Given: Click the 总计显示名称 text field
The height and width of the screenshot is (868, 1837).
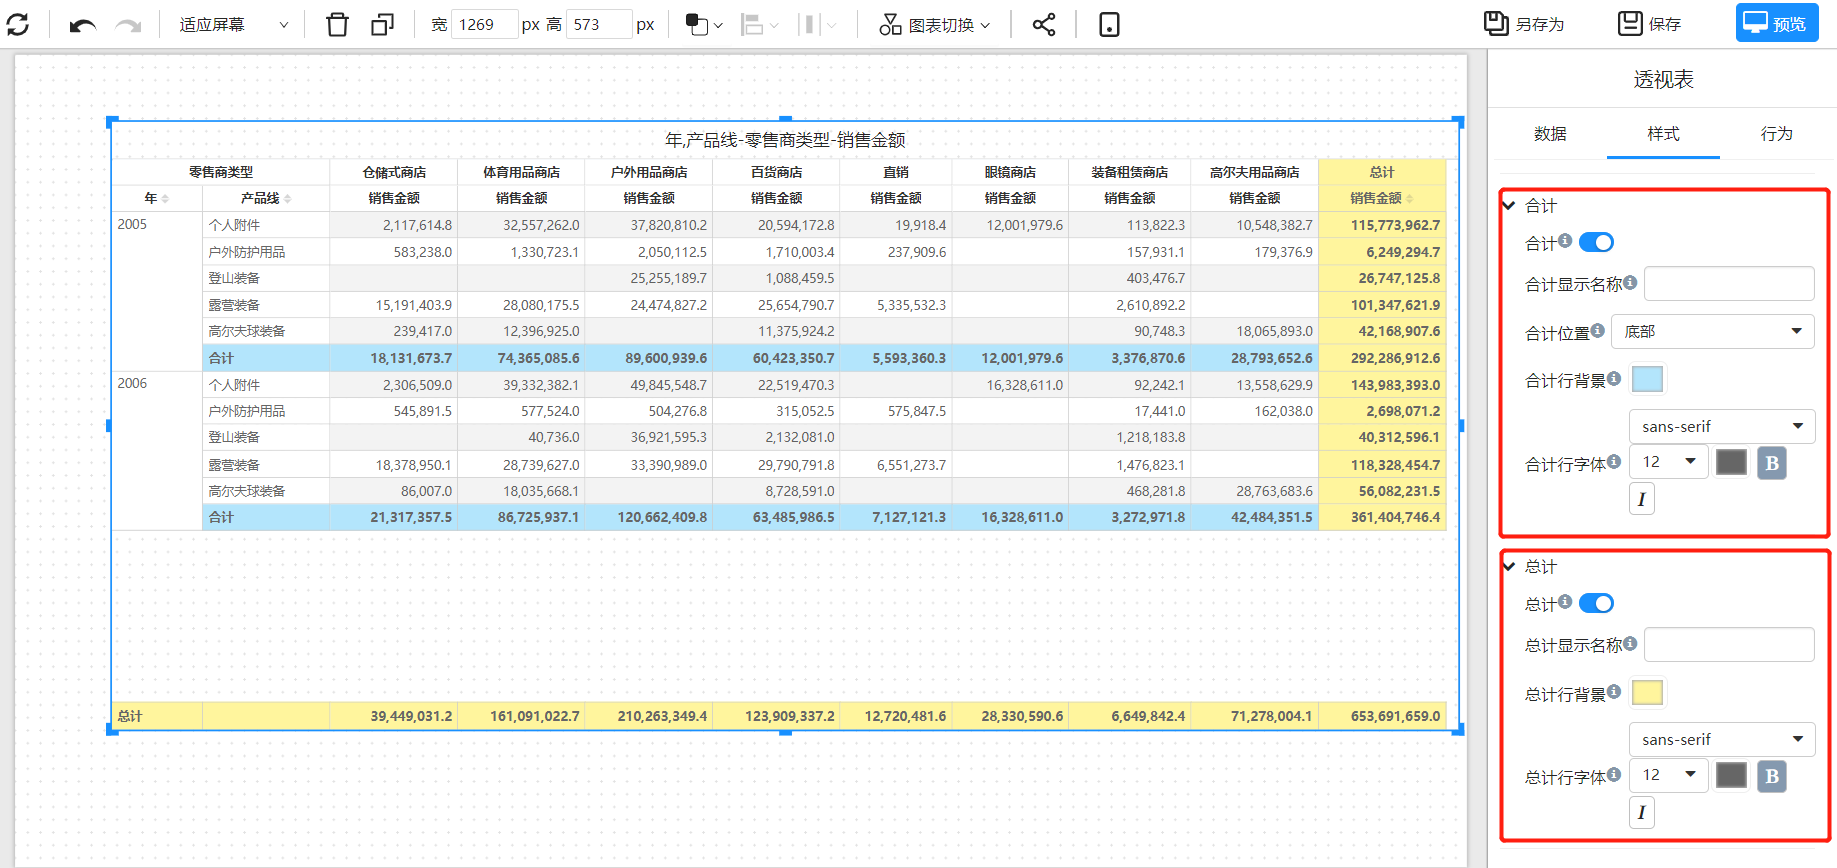Looking at the screenshot, I should [1729, 645].
